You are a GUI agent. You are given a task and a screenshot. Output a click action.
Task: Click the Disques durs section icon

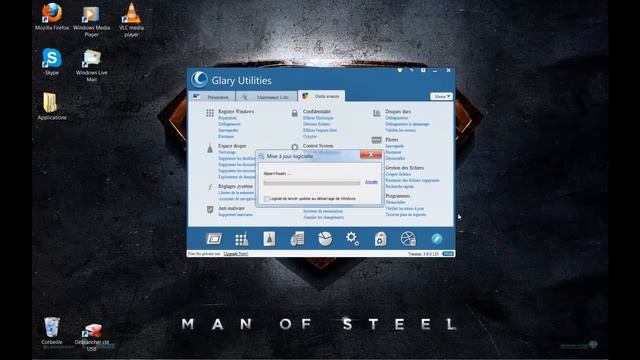[377, 113]
